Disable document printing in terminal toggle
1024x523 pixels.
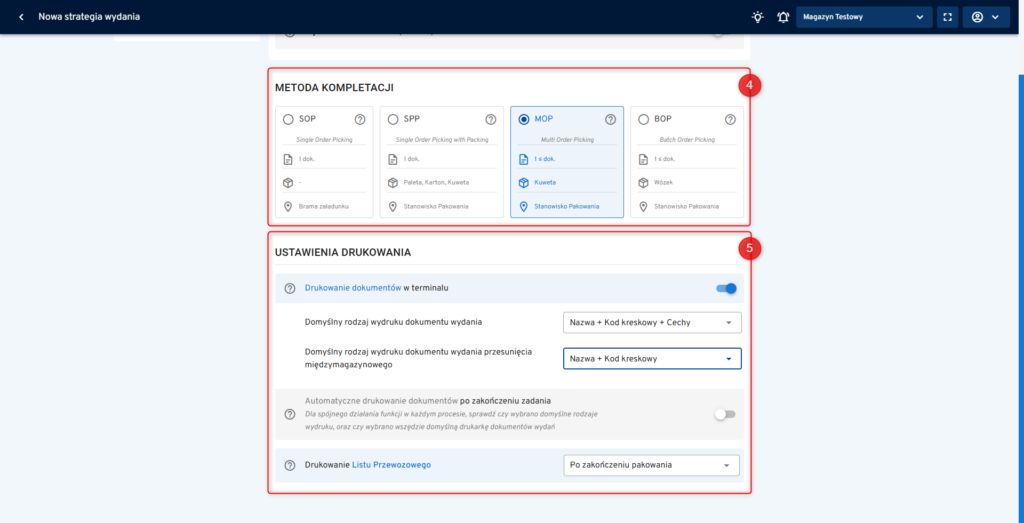726,289
